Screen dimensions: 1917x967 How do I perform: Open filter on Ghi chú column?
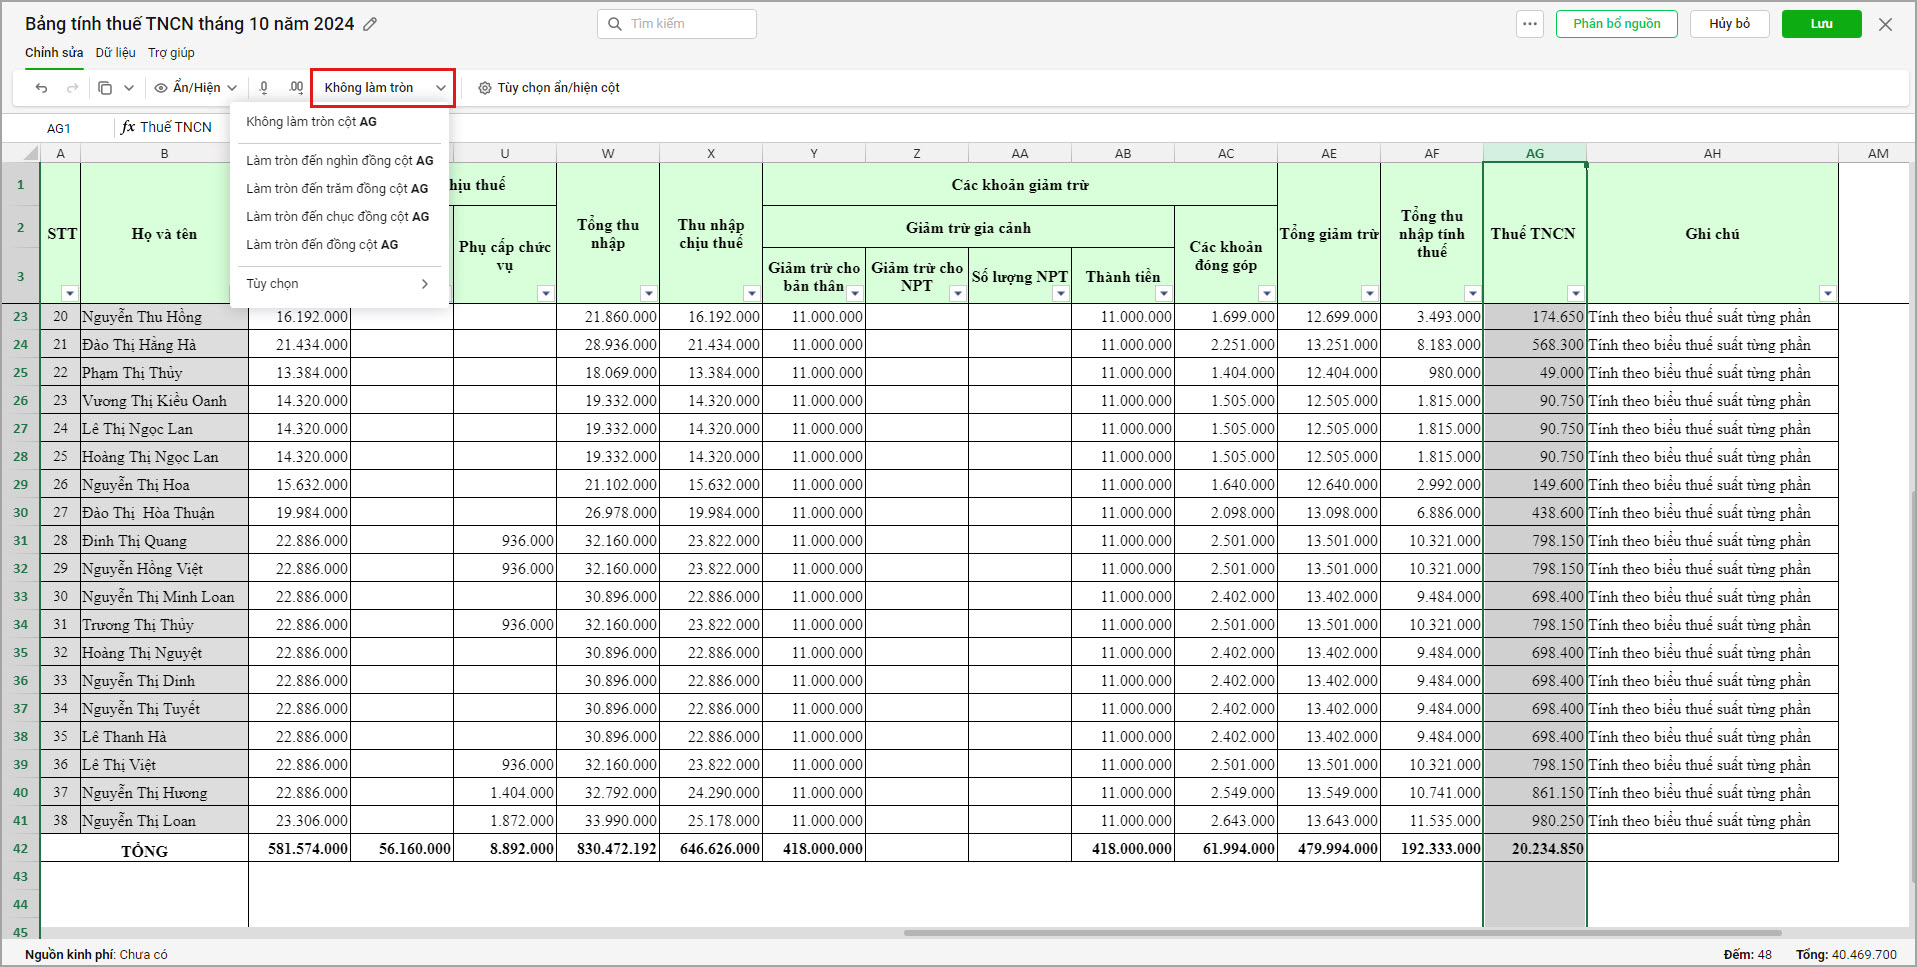(x=1827, y=293)
